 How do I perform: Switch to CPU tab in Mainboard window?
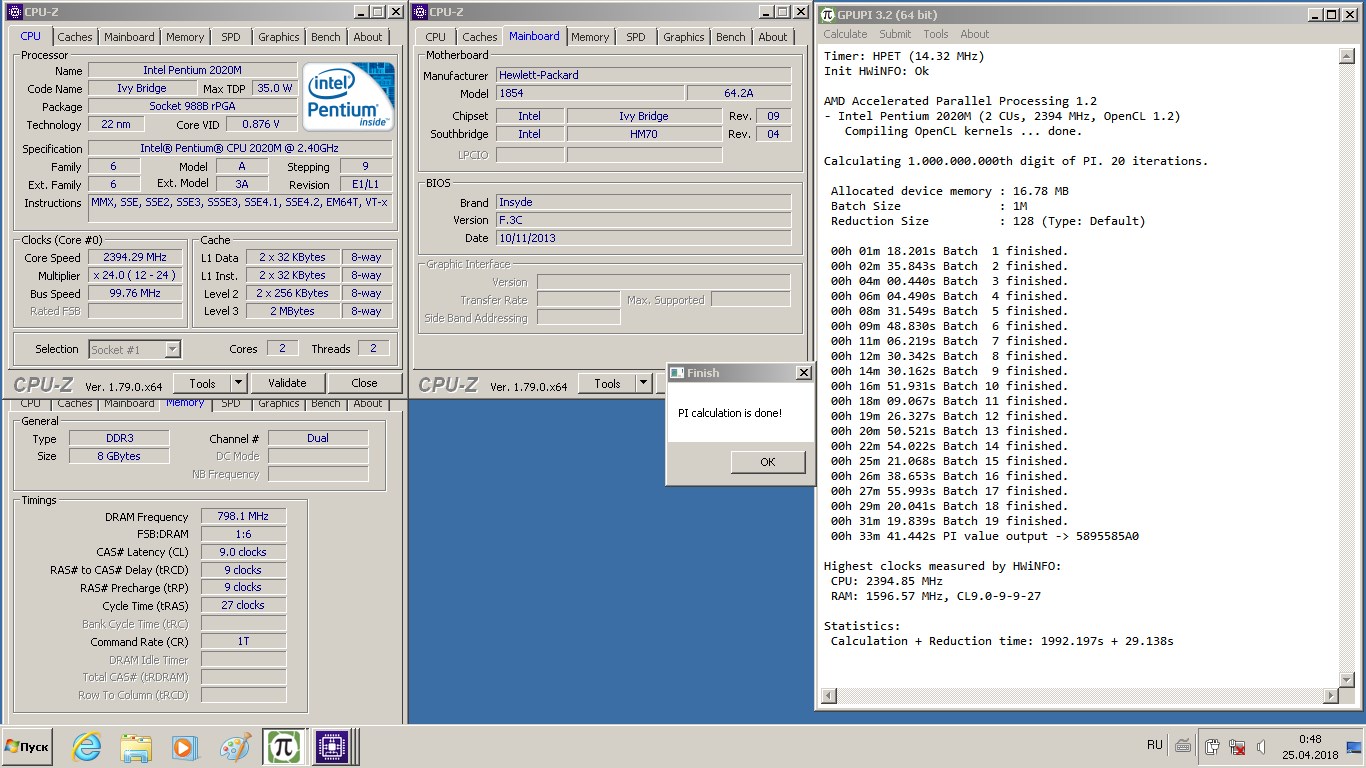436,37
